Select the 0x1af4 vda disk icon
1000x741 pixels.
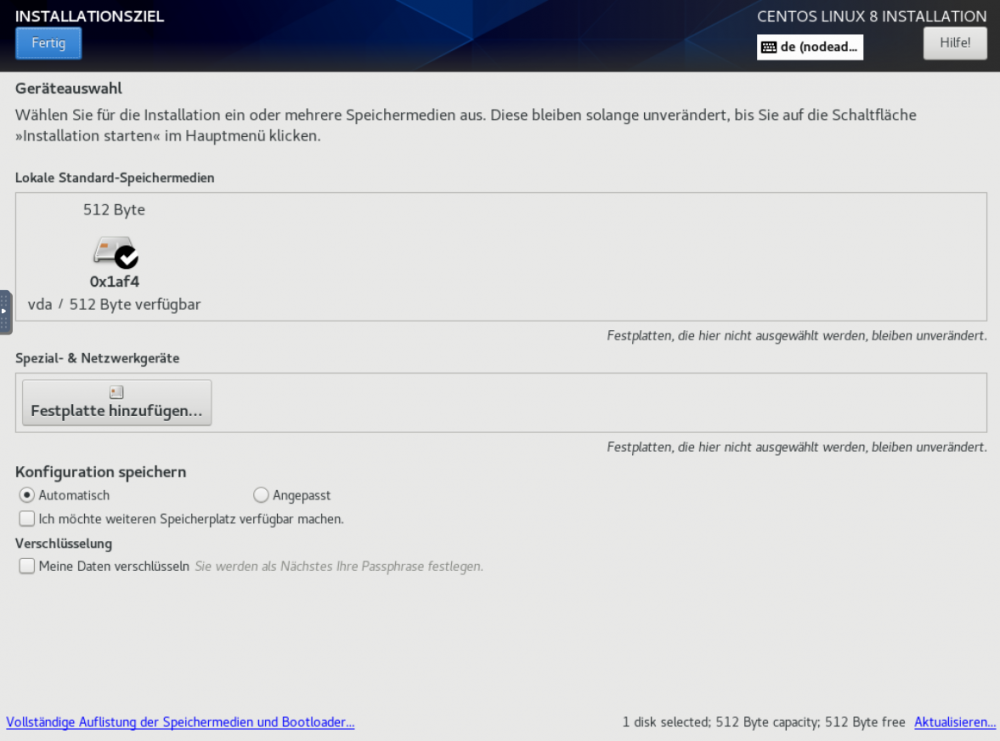click(115, 252)
